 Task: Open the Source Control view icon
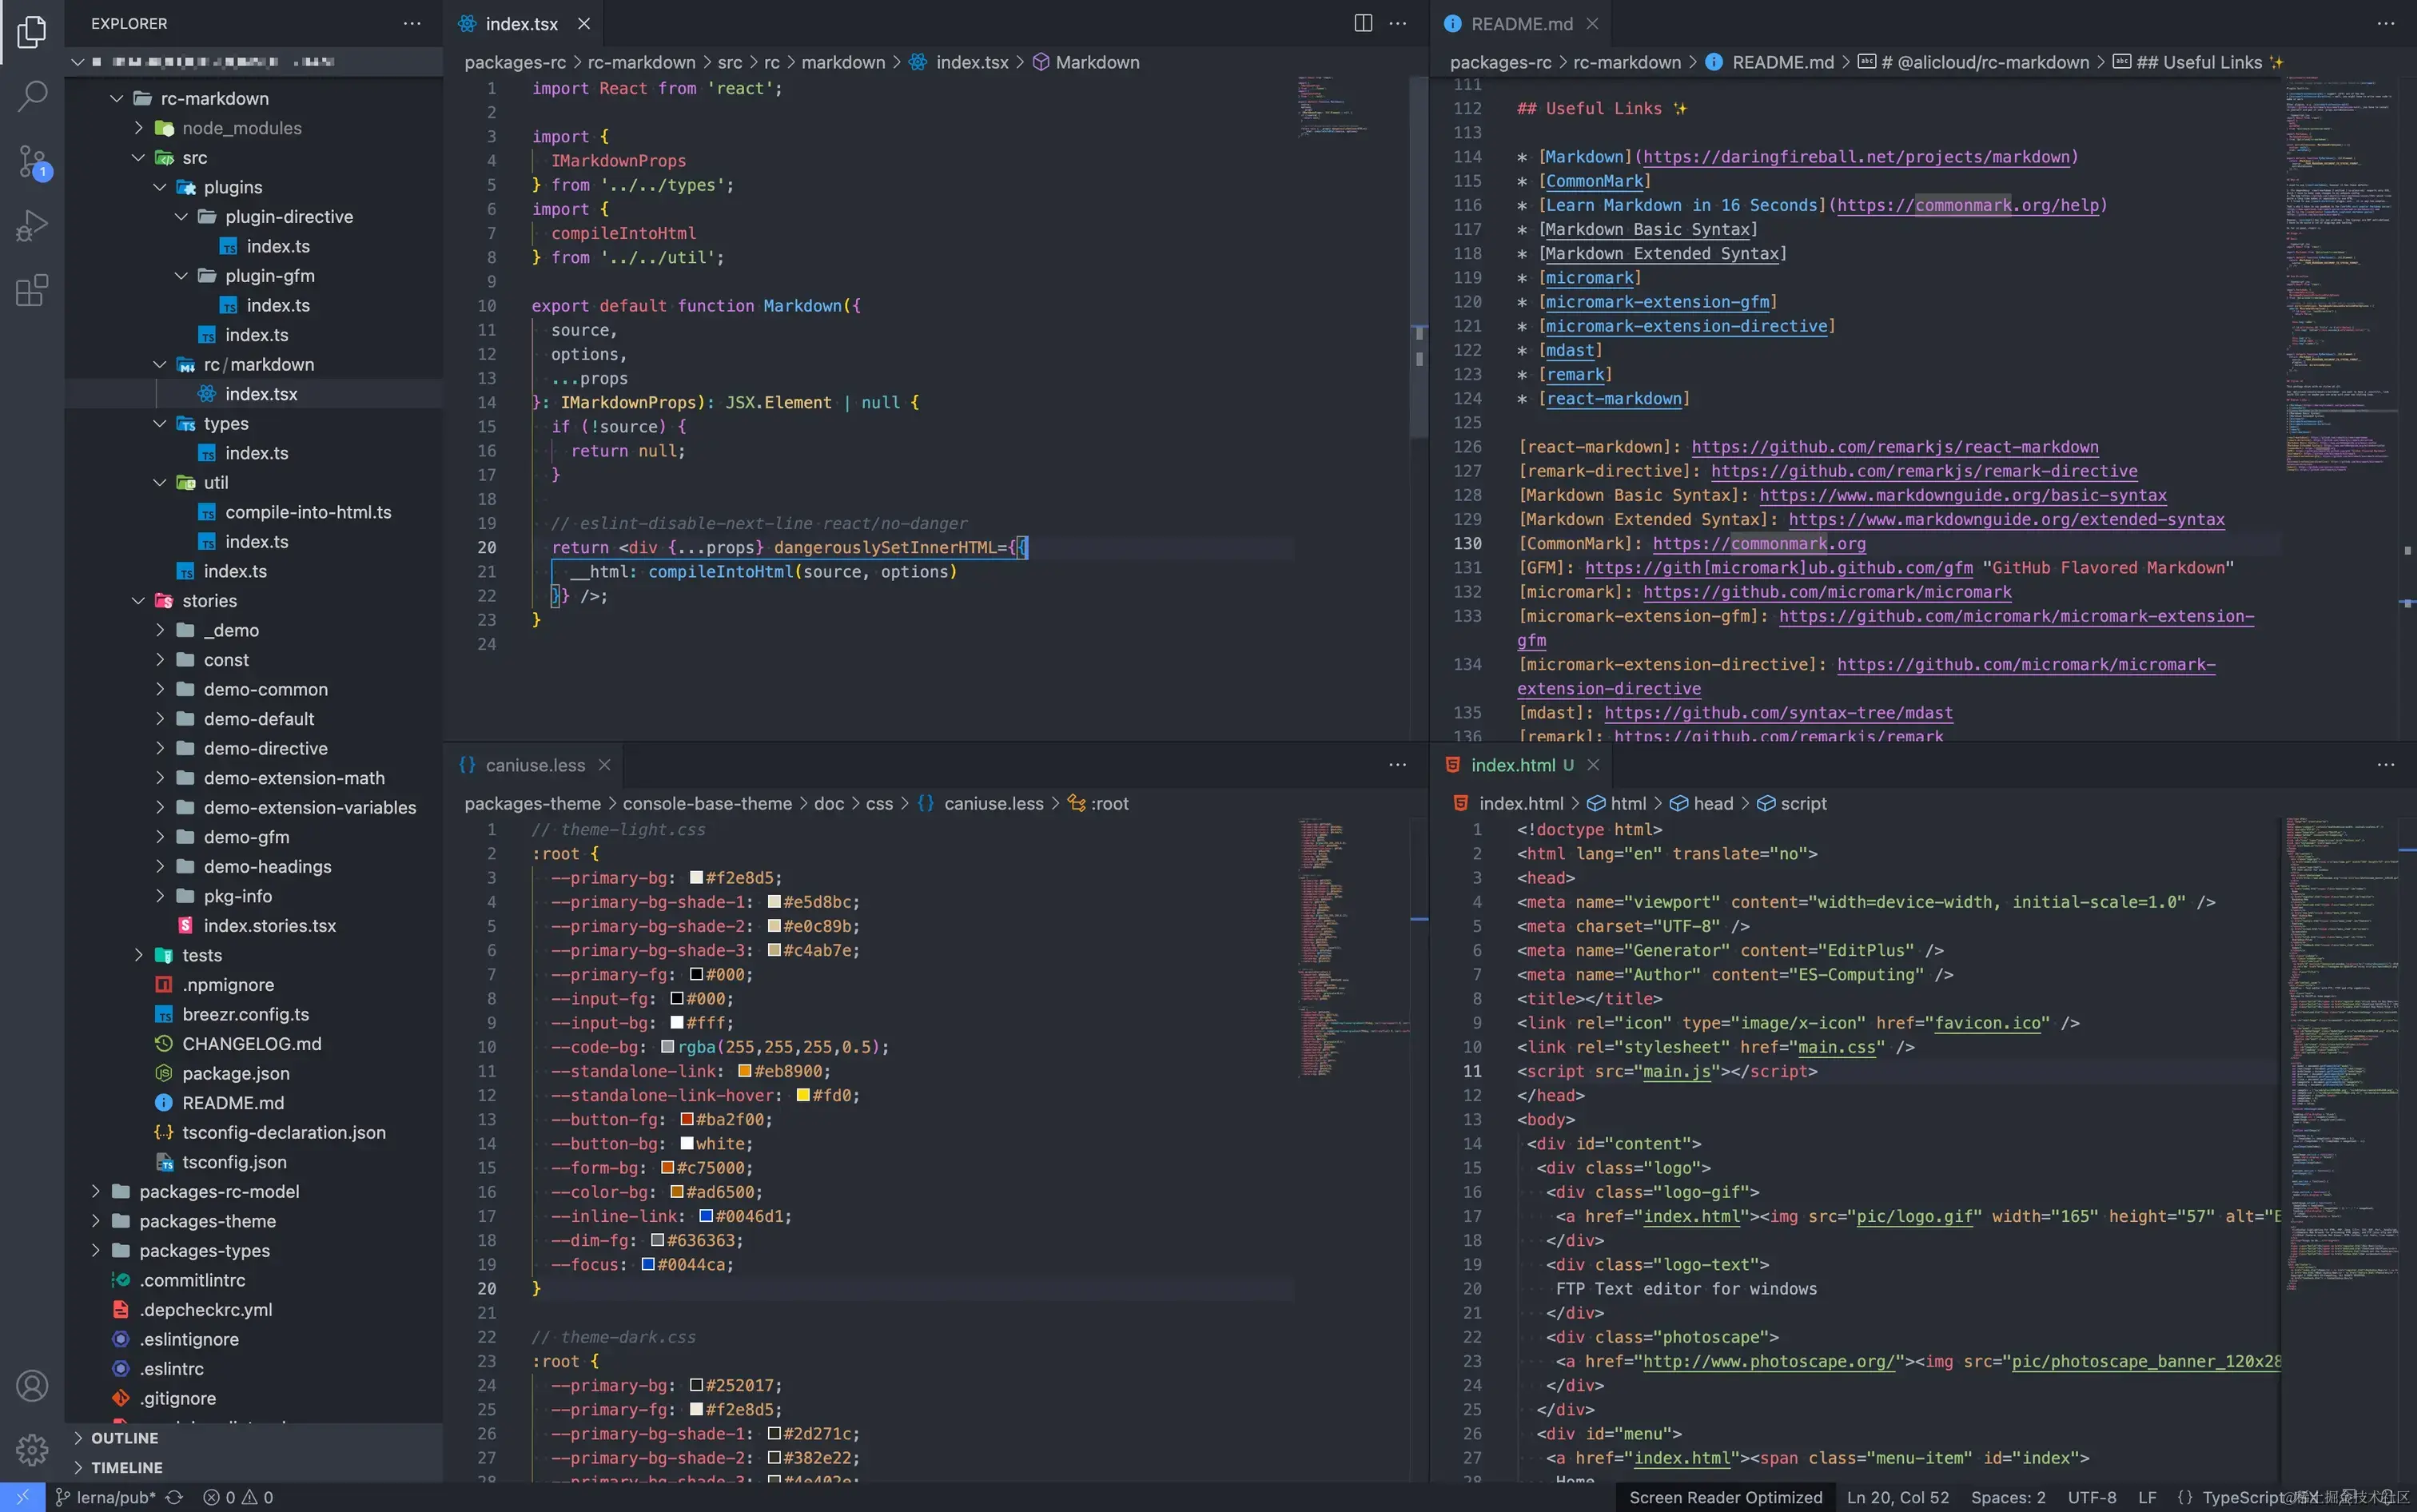tap(32, 161)
